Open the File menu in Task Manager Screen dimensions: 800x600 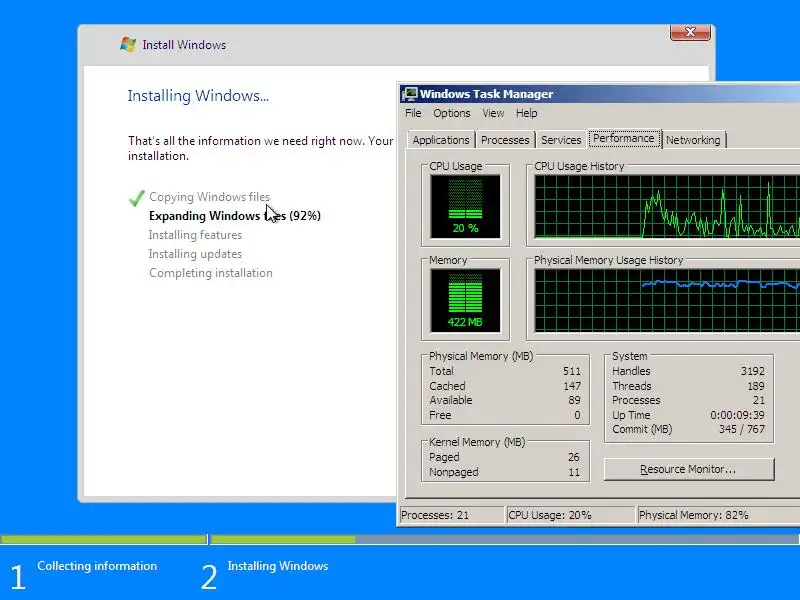click(413, 113)
